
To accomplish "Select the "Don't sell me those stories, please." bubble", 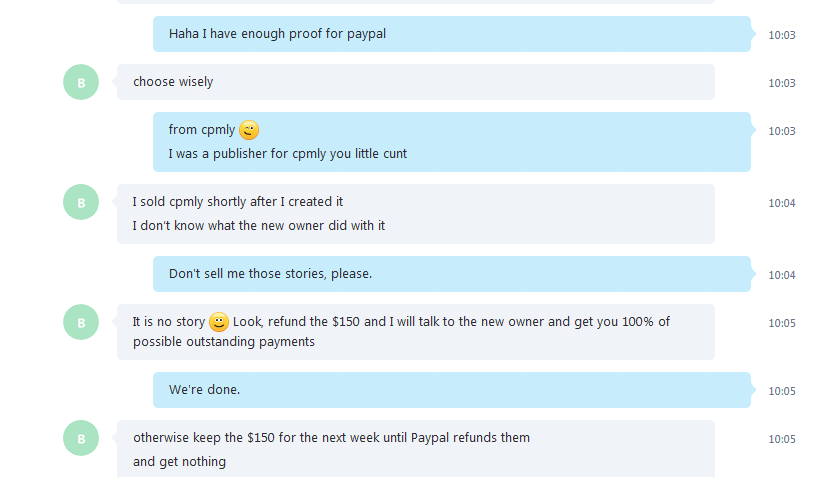I will point(452,274).
